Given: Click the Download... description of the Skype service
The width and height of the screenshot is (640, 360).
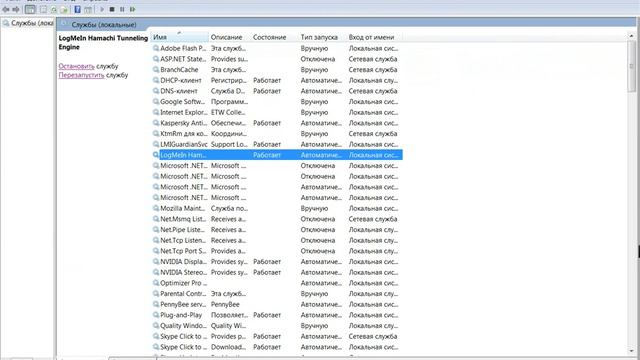Looking at the screenshot, I should point(229,347).
